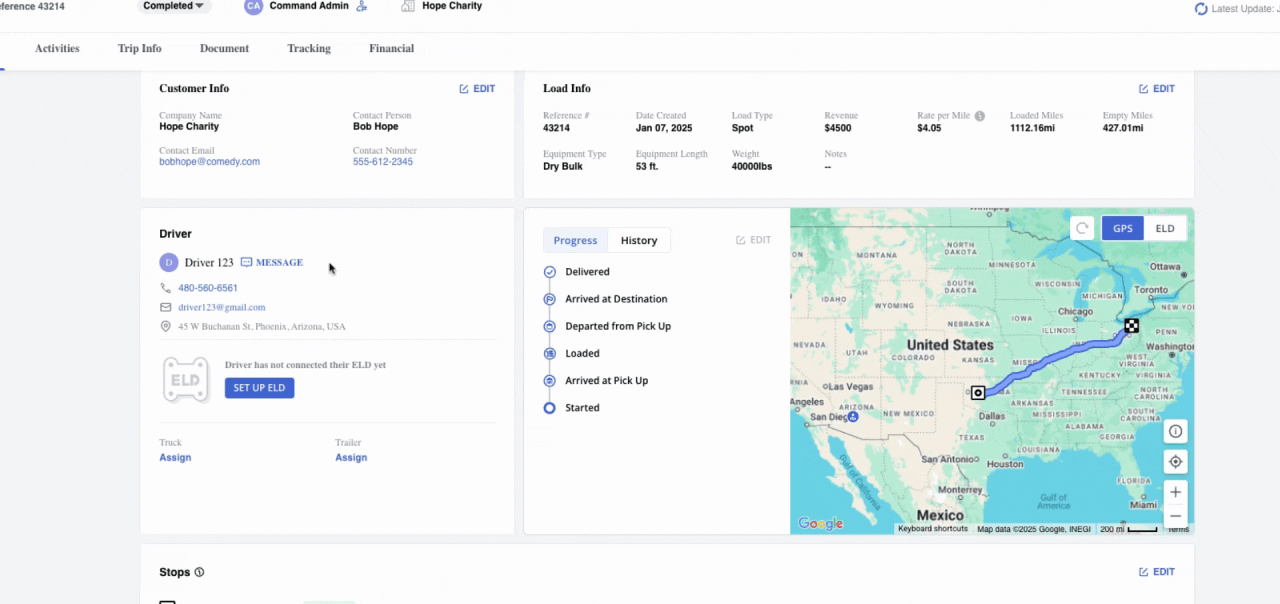The image size is (1280, 604).
Task: Click the map info icon
Action: point(1175,432)
